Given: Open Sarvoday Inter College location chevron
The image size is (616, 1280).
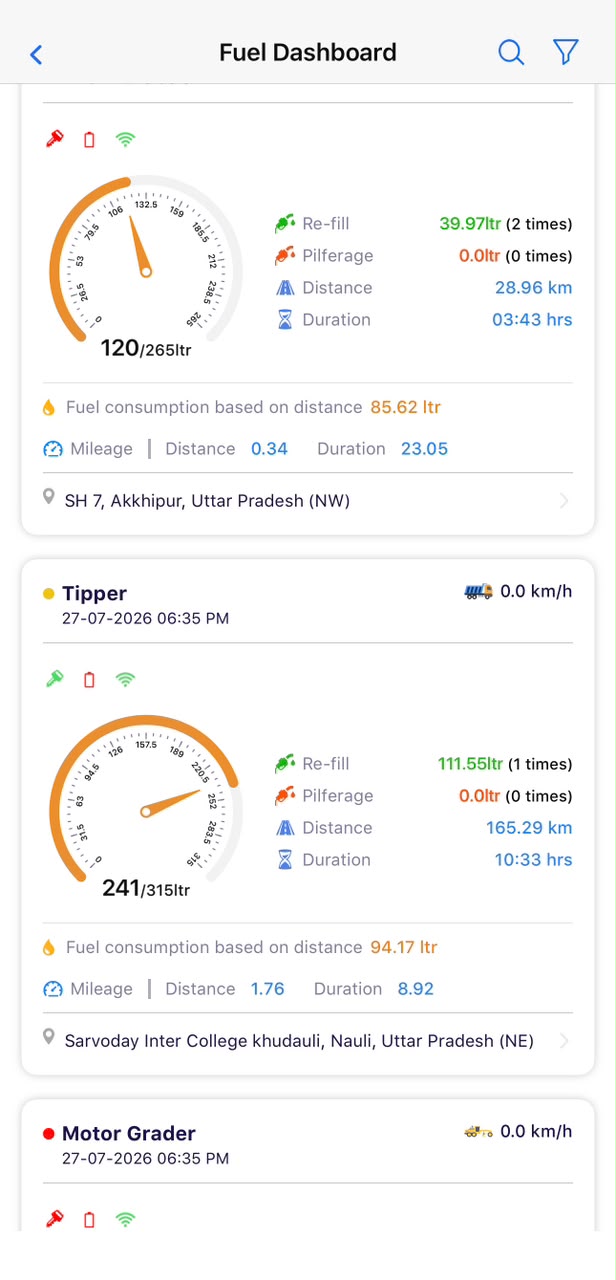Looking at the screenshot, I should pos(564,1041).
